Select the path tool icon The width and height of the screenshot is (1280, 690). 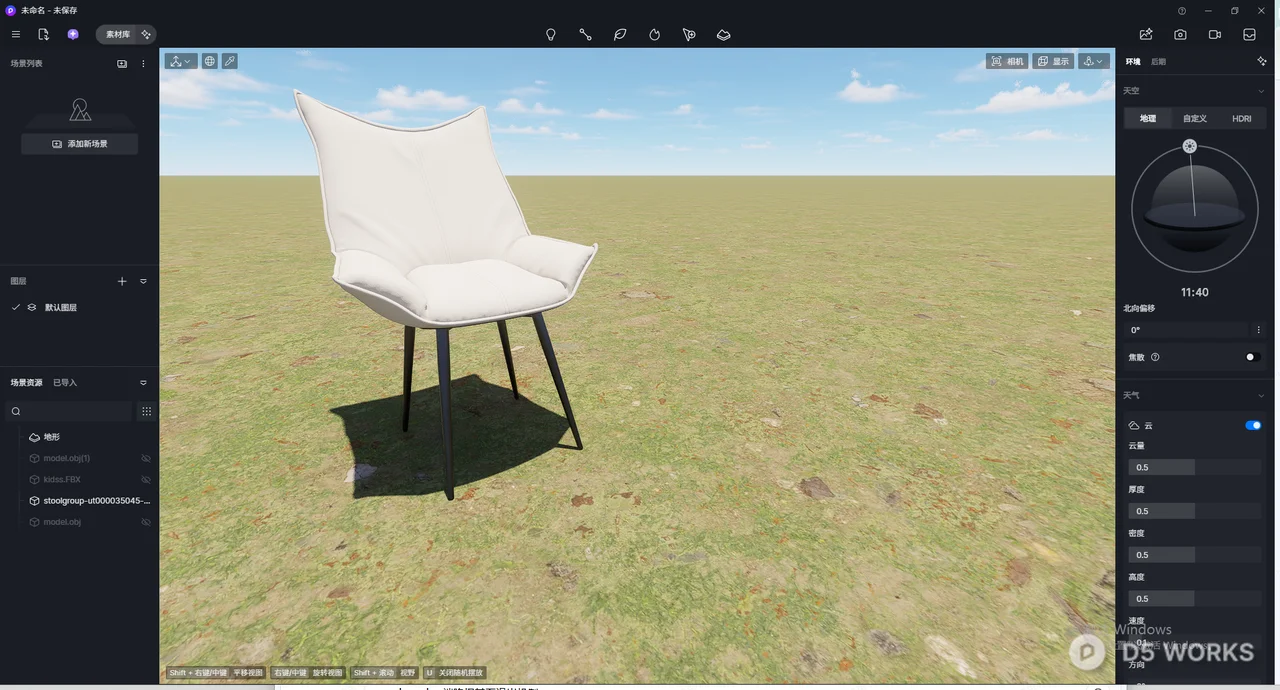pos(585,34)
